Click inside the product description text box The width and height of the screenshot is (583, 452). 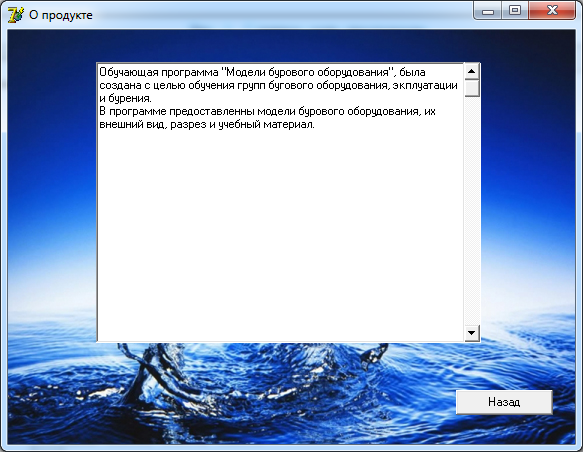coord(280,202)
